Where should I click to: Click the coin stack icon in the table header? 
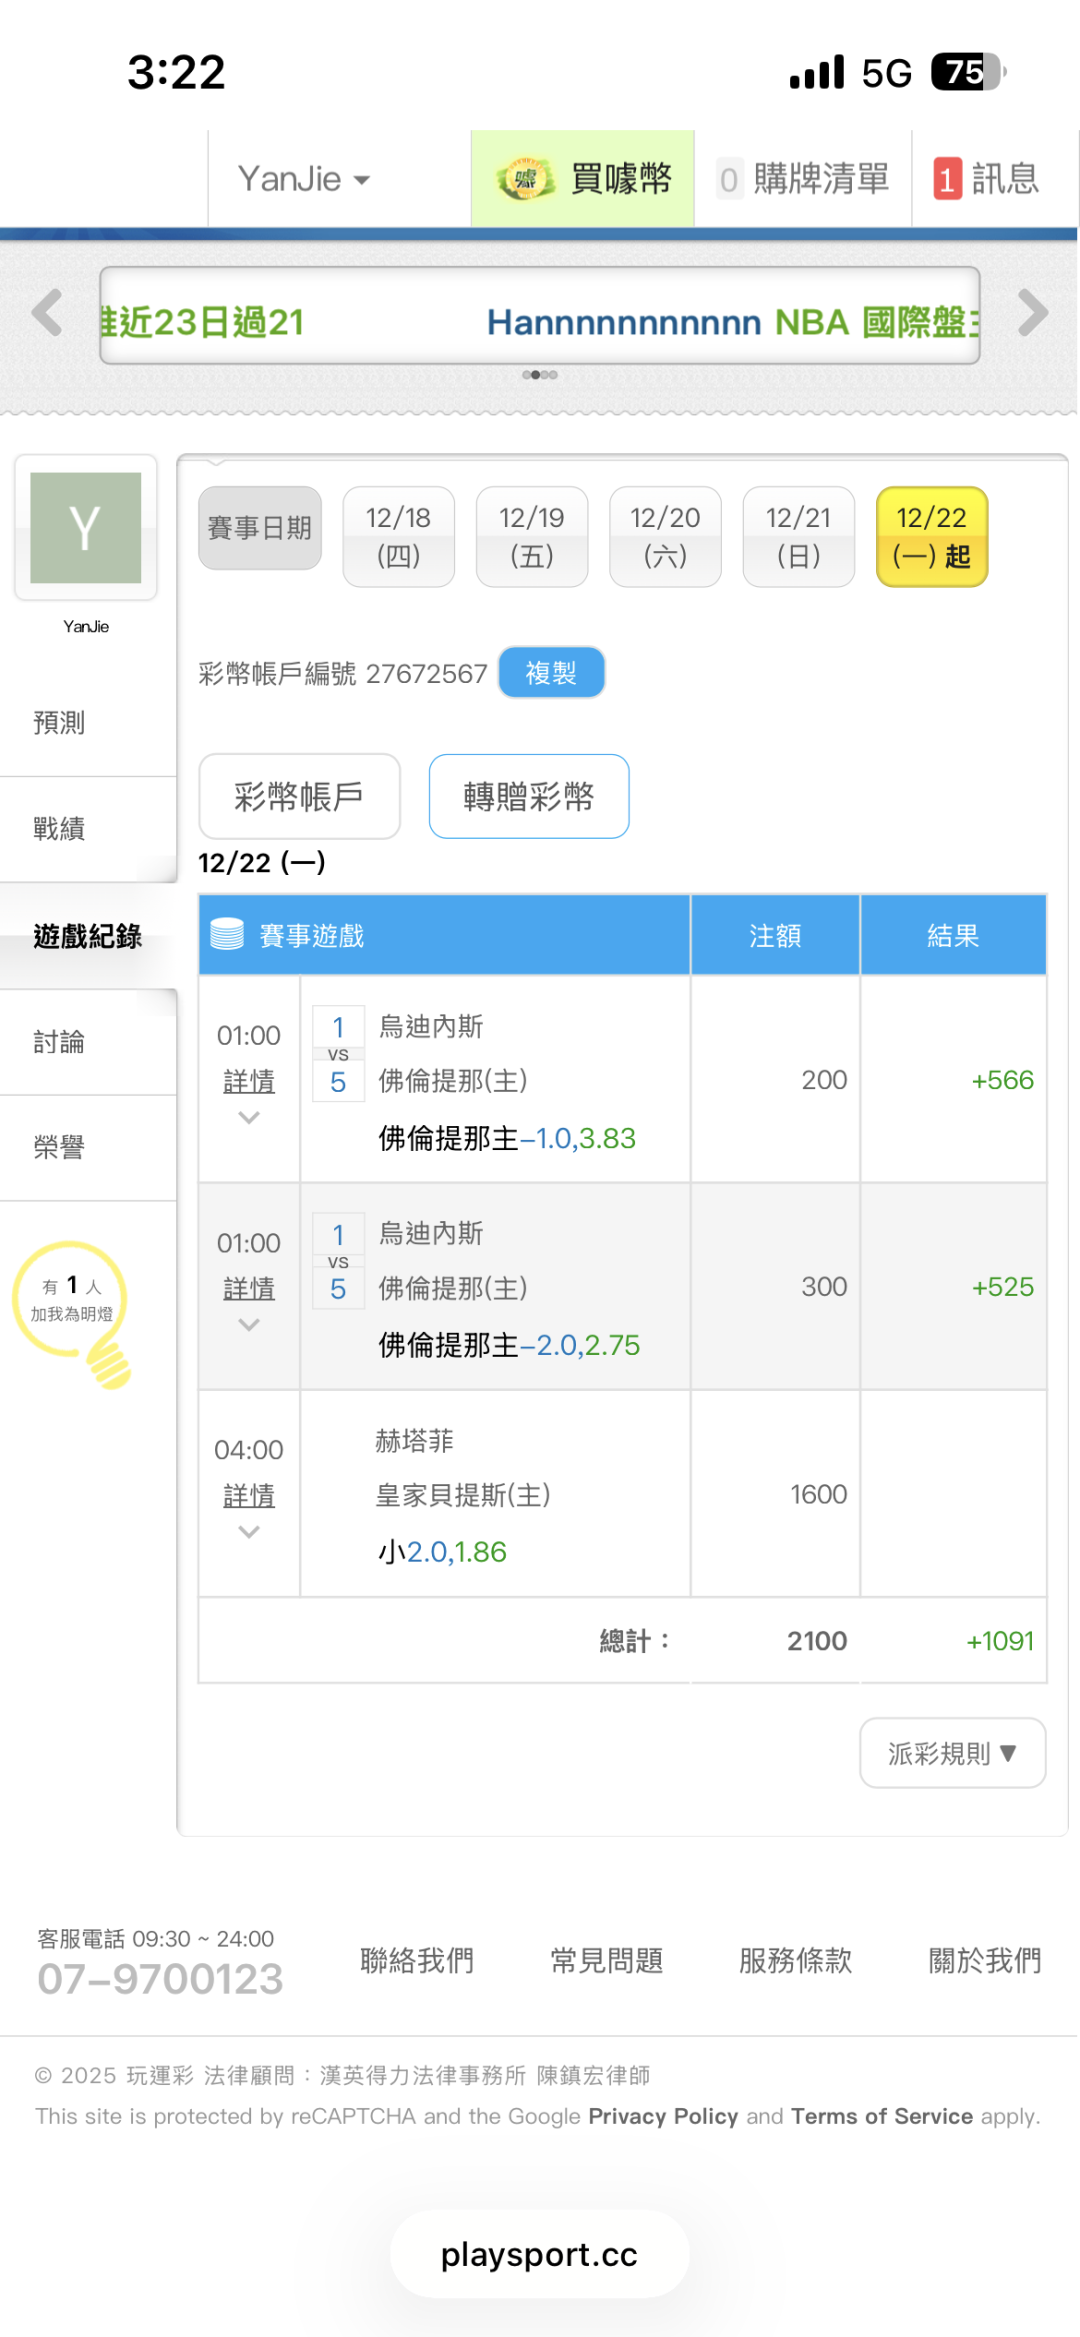coord(227,934)
